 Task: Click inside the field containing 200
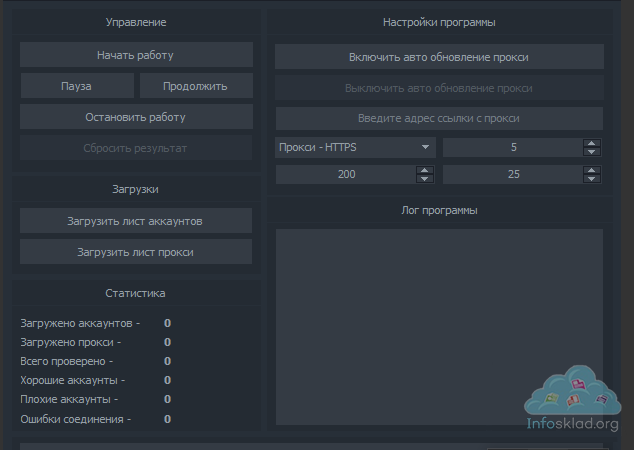click(346, 175)
